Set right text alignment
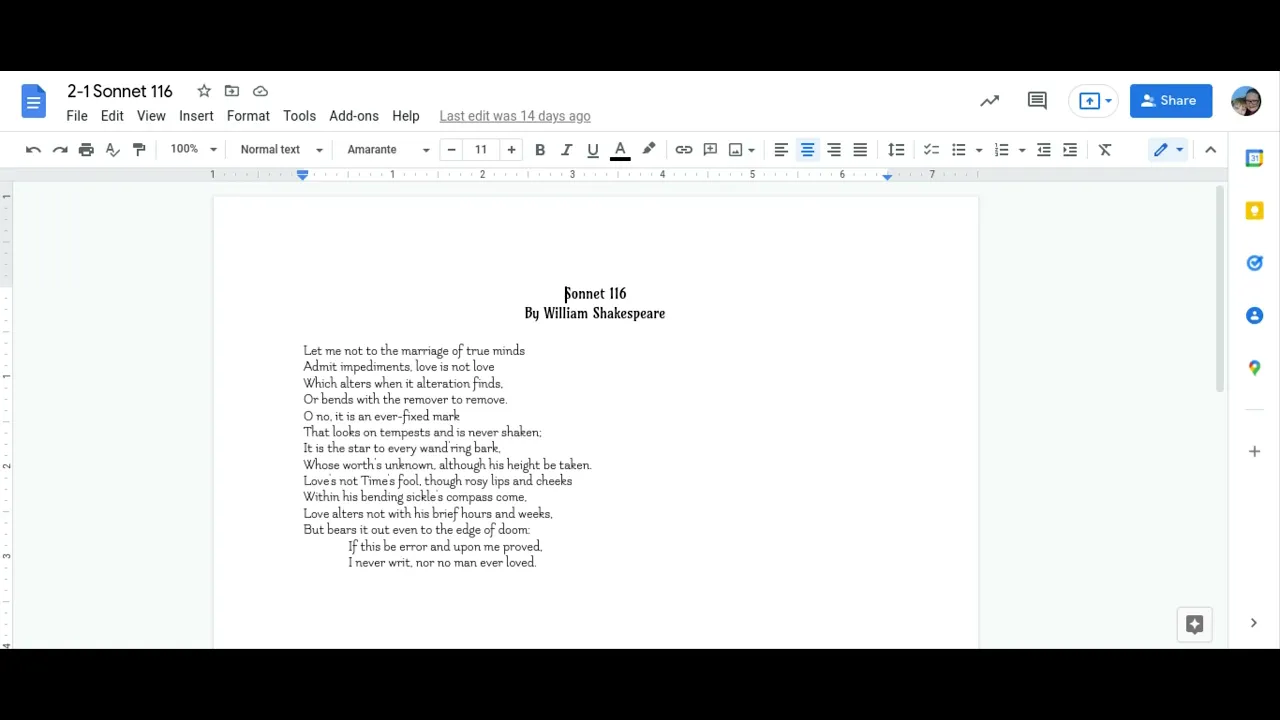Image resolution: width=1280 pixels, height=720 pixels. 834,150
